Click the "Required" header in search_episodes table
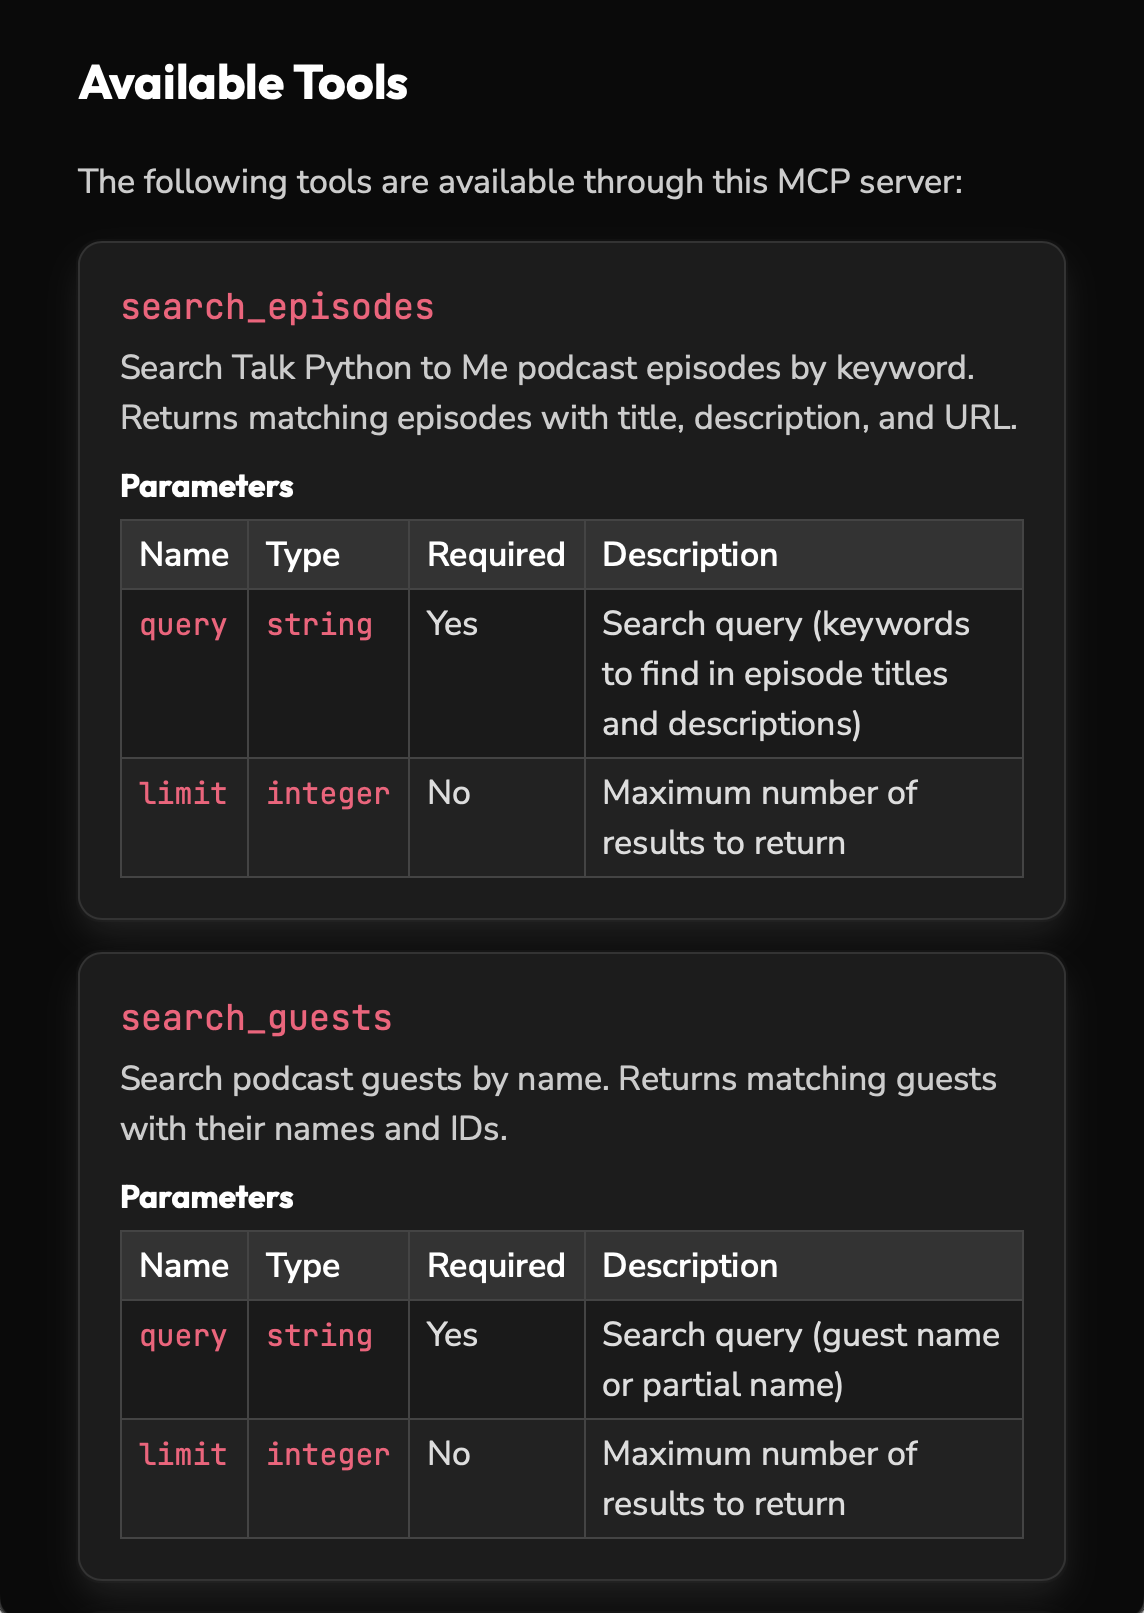Screen dimensions: 1144x1613 [x=496, y=555]
